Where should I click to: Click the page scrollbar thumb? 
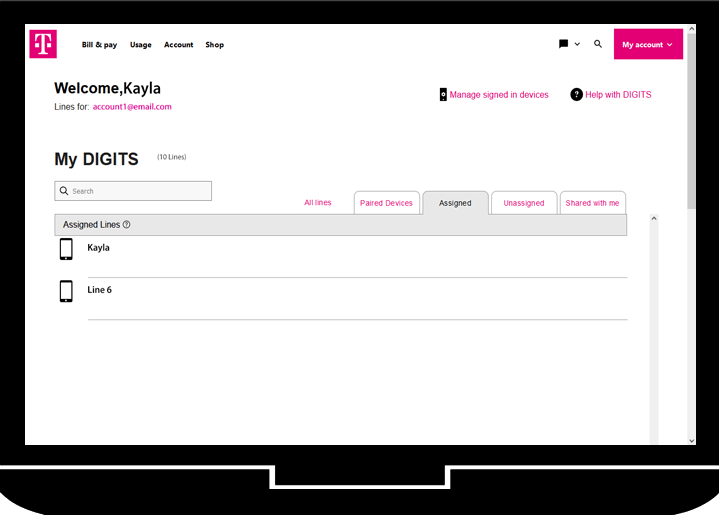[691, 121]
